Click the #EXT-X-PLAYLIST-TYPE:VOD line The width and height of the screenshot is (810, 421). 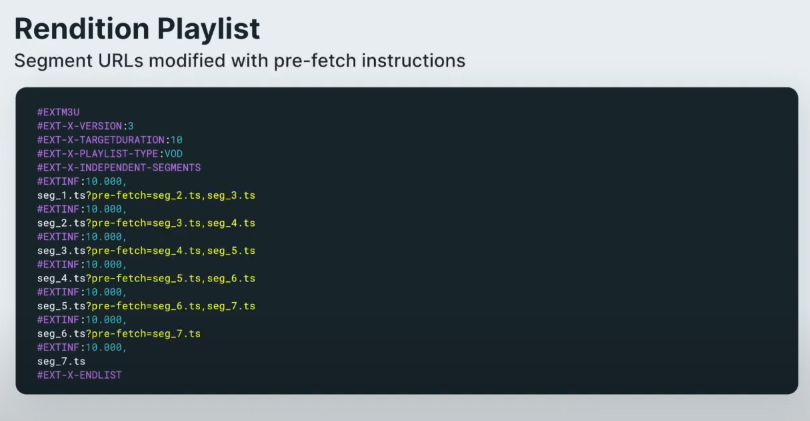[x=110, y=154]
